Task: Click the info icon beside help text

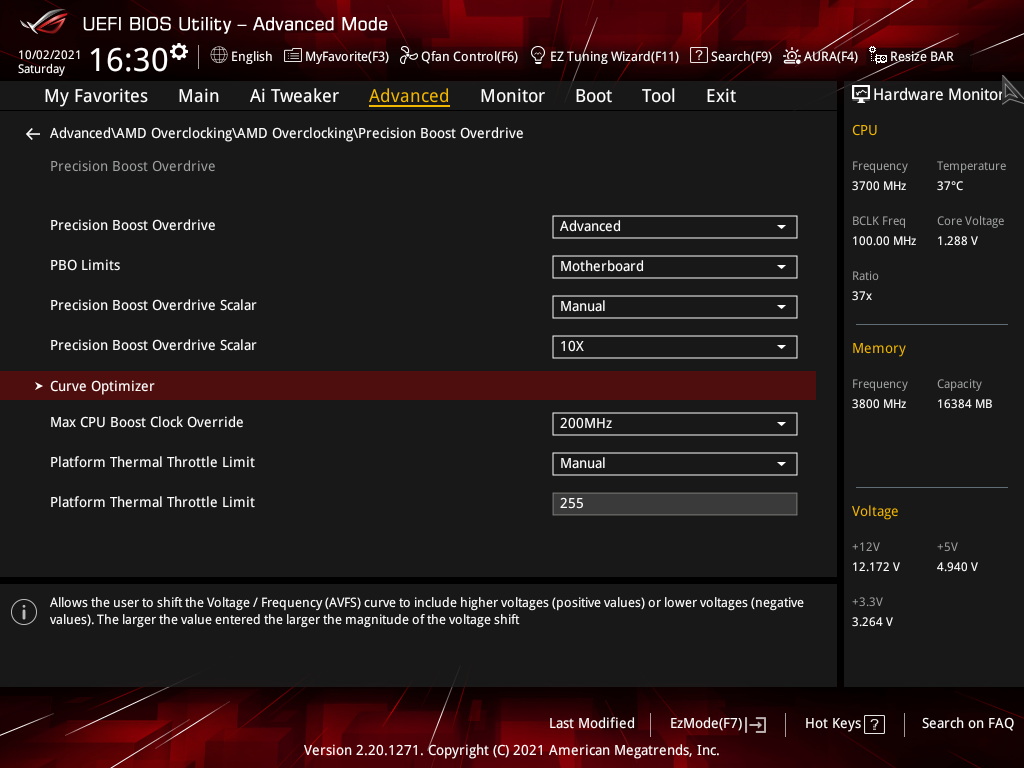Action: click(x=24, y=612)
